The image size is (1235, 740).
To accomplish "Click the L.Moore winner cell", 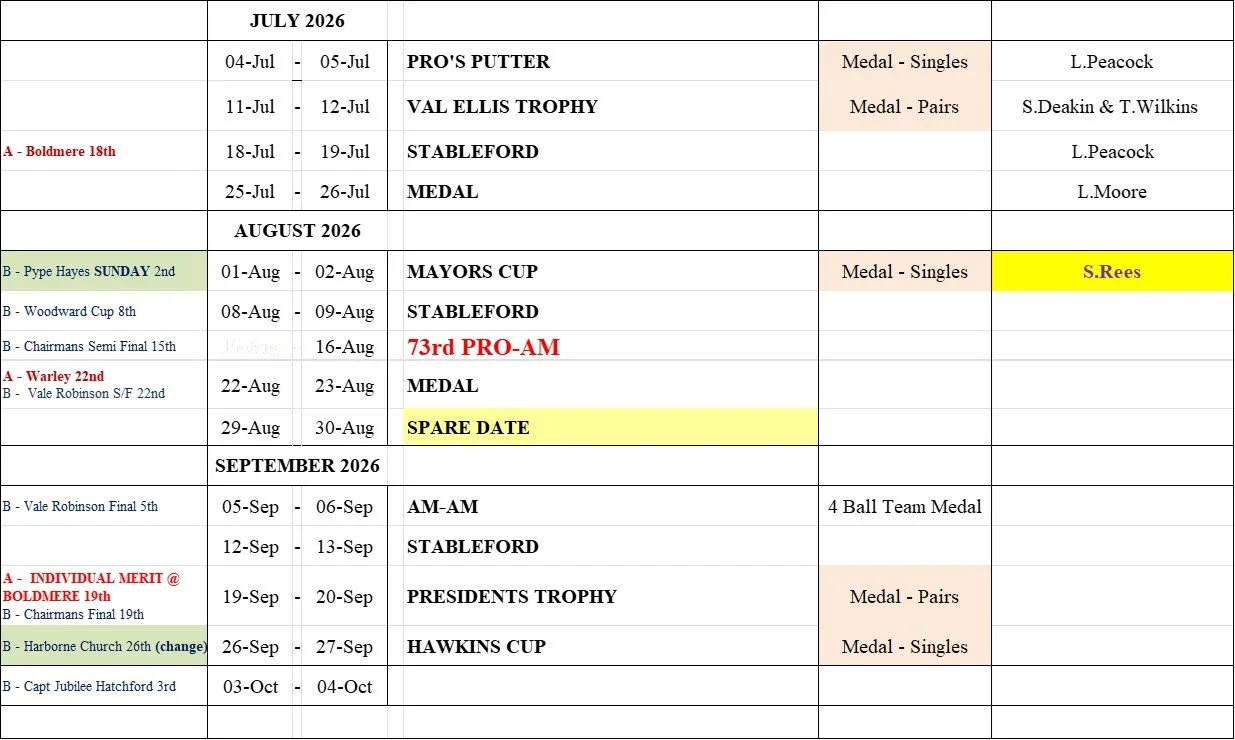I will [x=1112, y=191].
